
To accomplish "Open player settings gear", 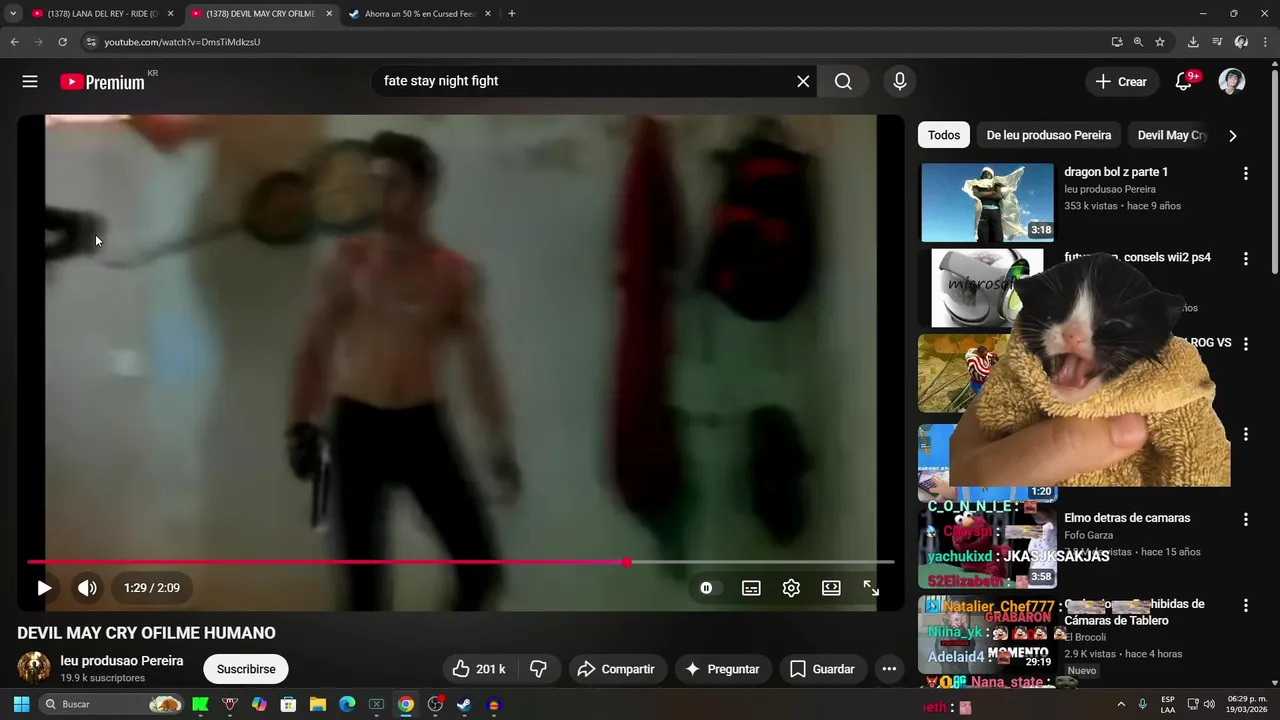I will 791,588.
